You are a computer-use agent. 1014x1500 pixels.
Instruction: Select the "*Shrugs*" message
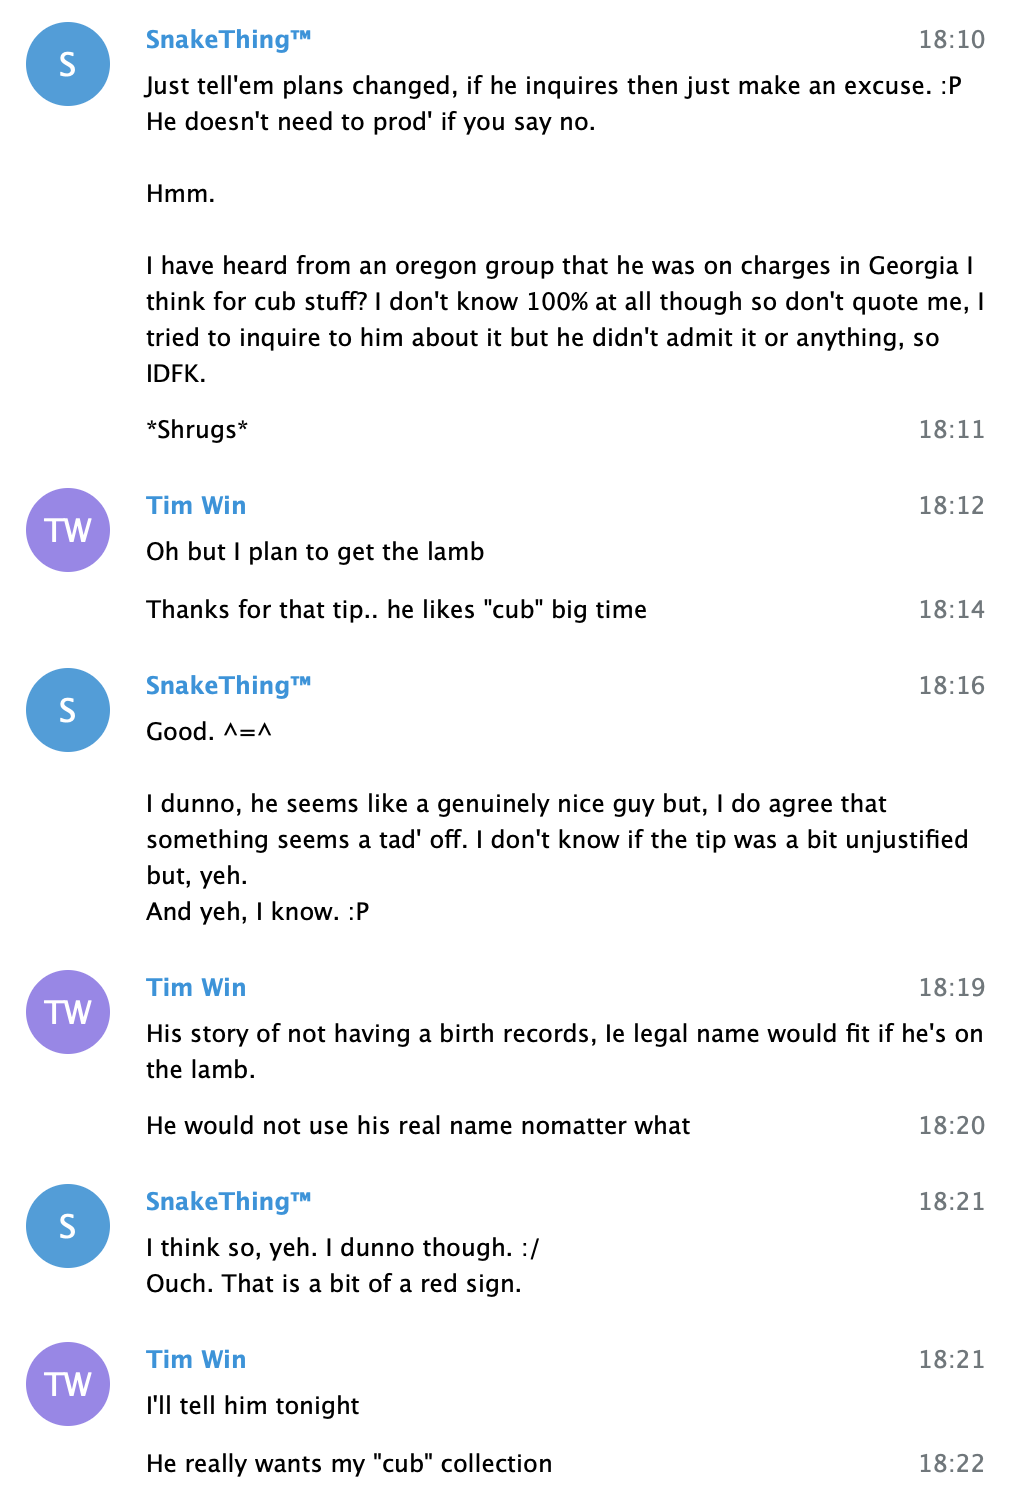tap(197, 430)
